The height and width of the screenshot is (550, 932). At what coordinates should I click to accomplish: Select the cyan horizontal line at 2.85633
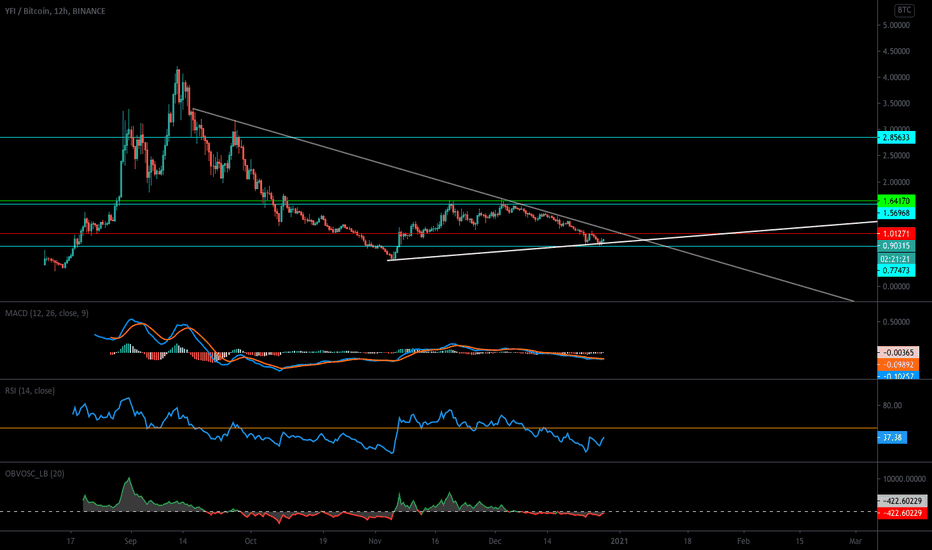(x=439, y=137)
